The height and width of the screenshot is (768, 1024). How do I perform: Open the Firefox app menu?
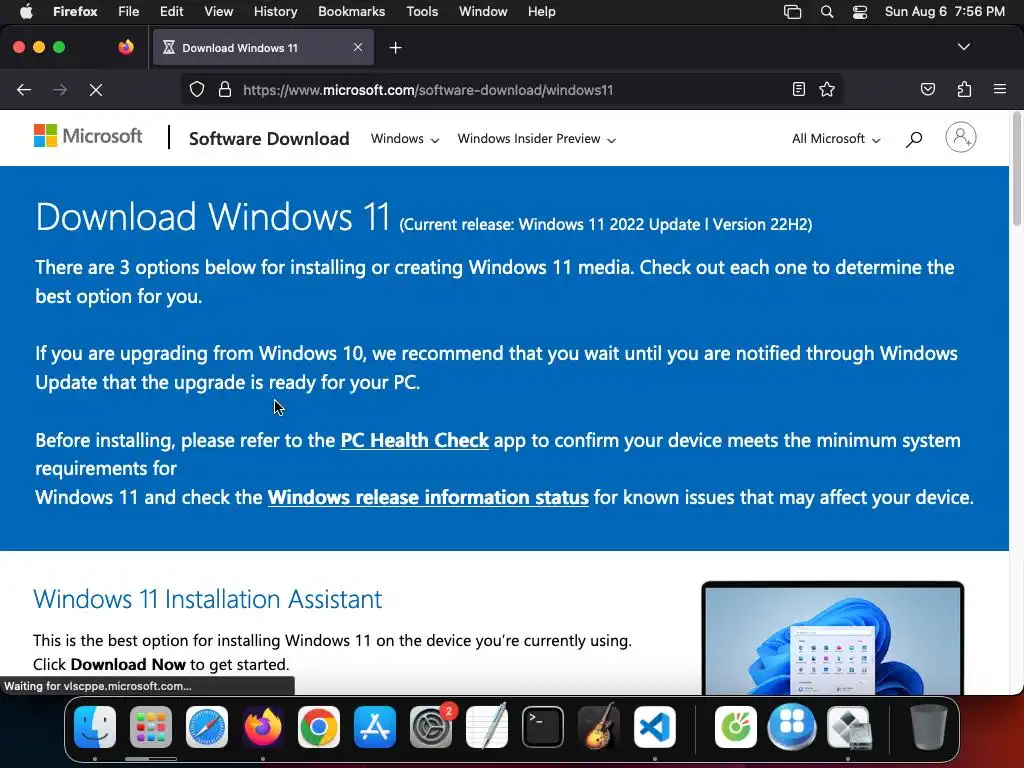pyautogui.click(x=75, y=12)
